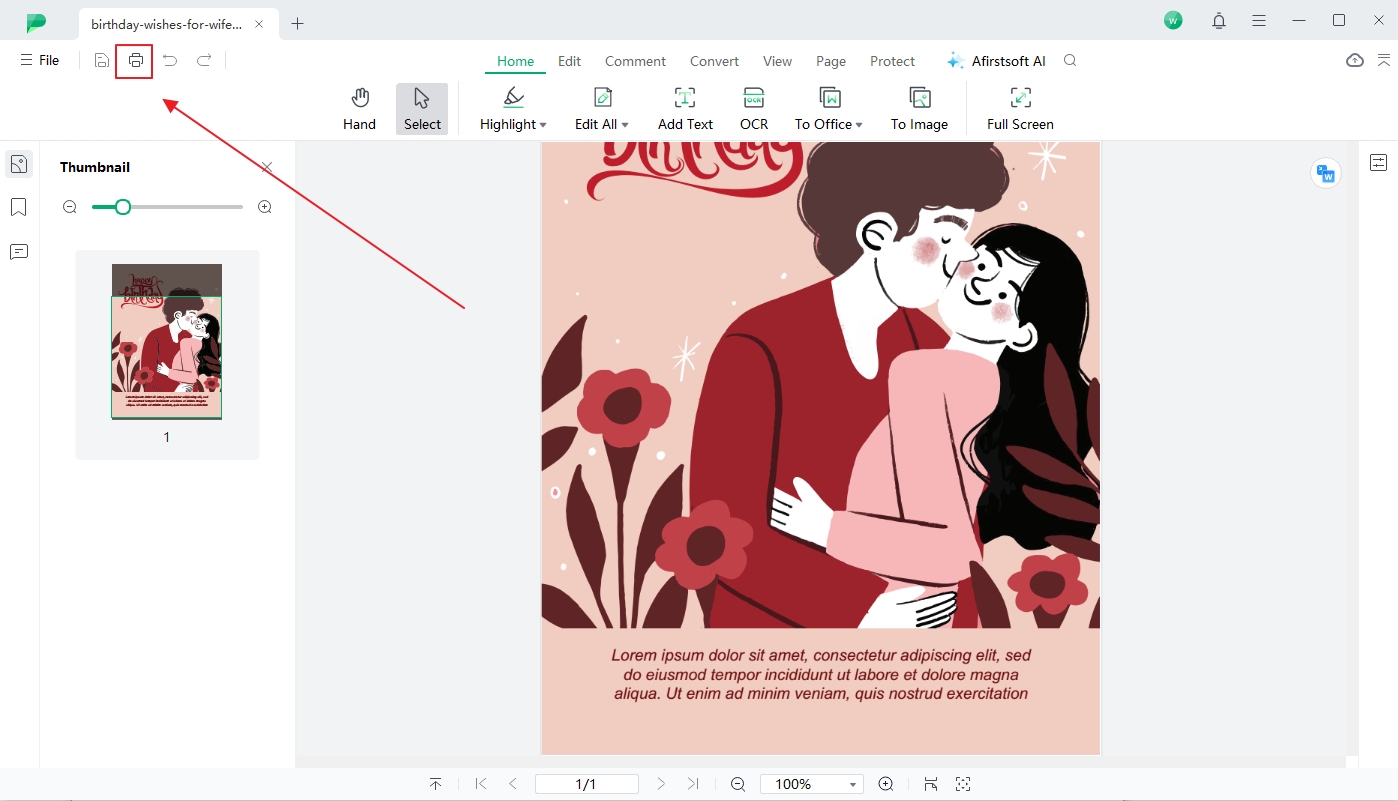Click the To Office icon
Viewport: 1398px width, 801px height.
pos(830,97)
